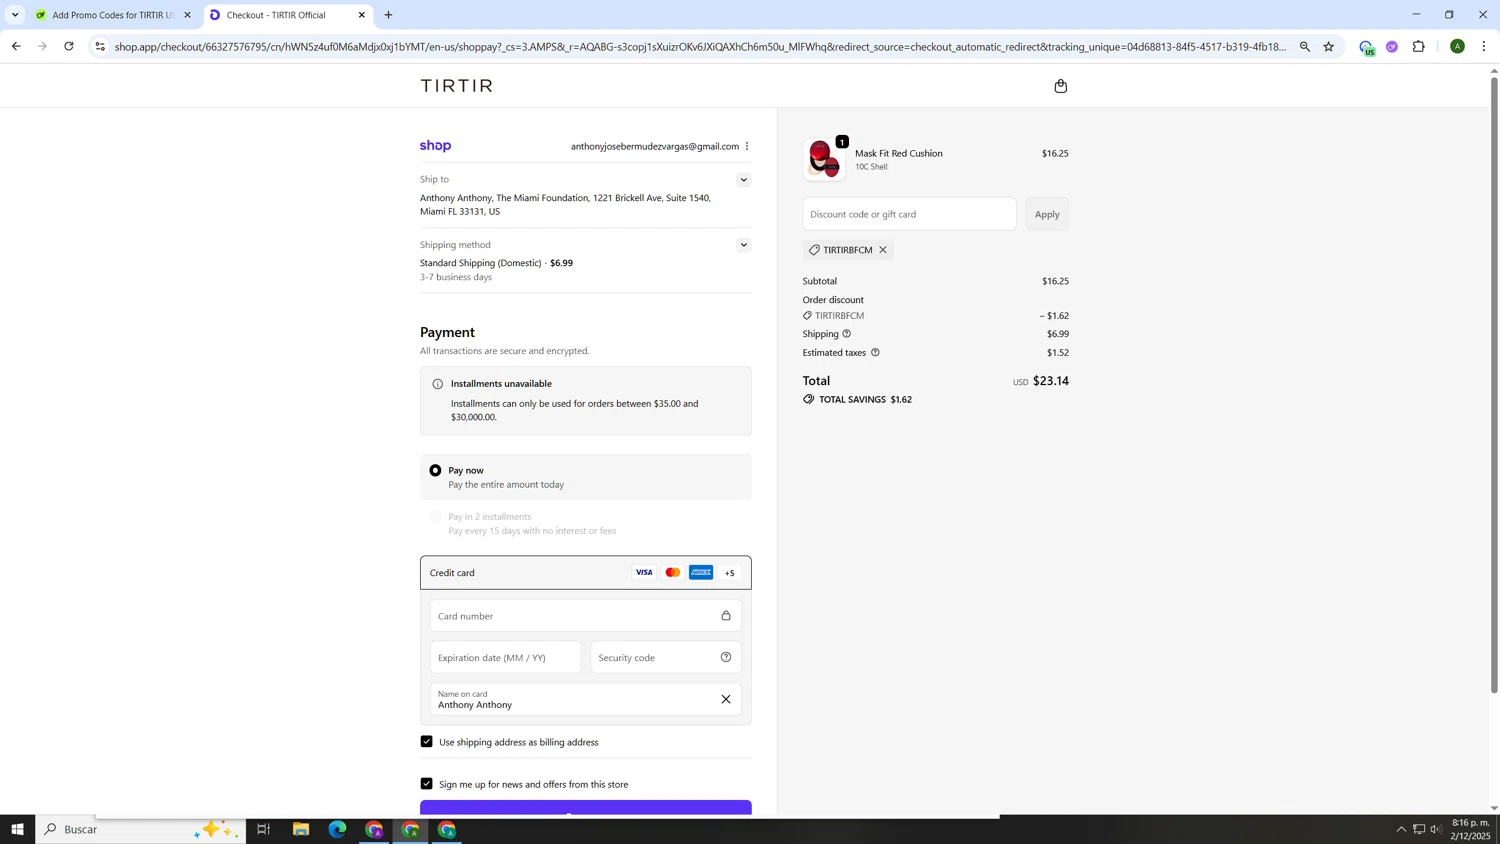Open account options menu beside email

(747, 146)
